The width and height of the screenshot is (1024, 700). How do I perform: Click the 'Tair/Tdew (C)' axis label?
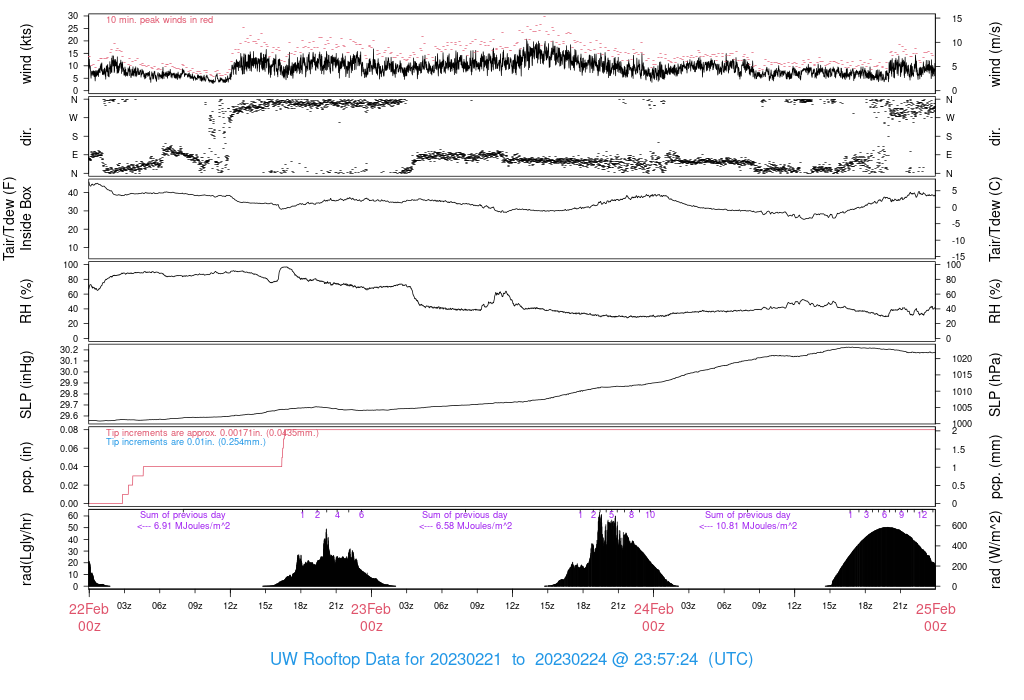click(996, 219)
